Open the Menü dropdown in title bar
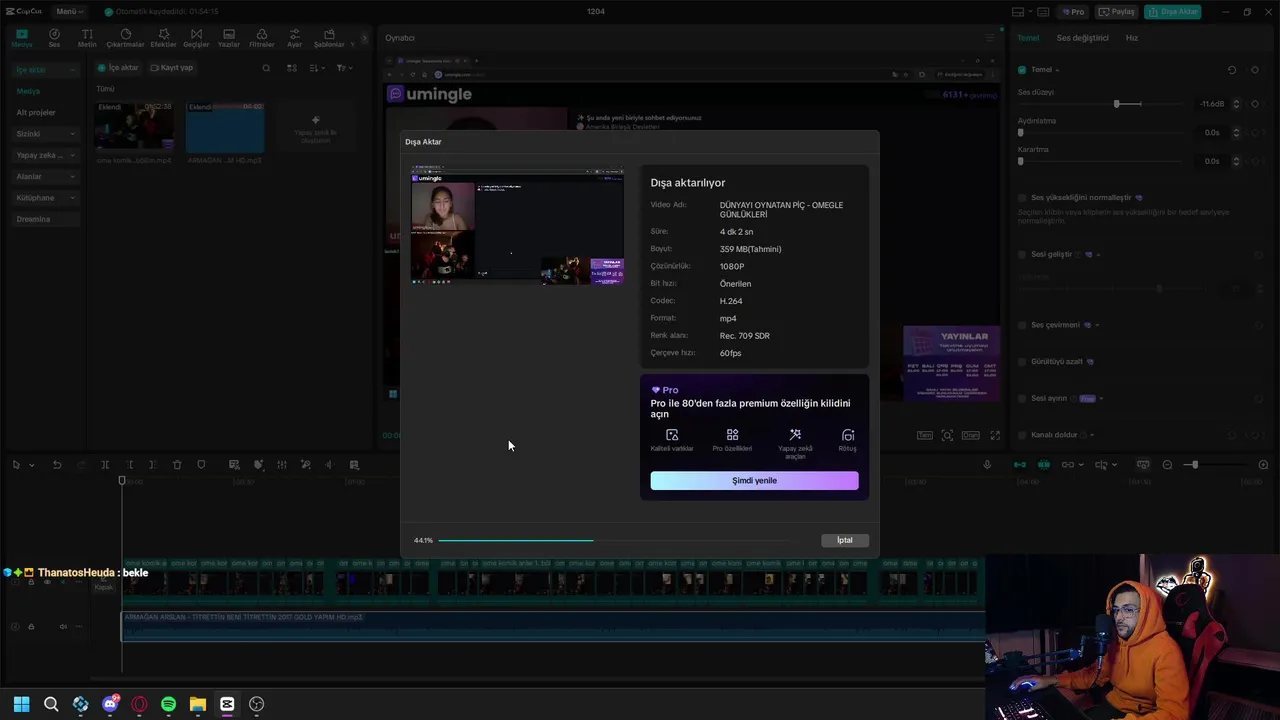 (x=68, y=12)
